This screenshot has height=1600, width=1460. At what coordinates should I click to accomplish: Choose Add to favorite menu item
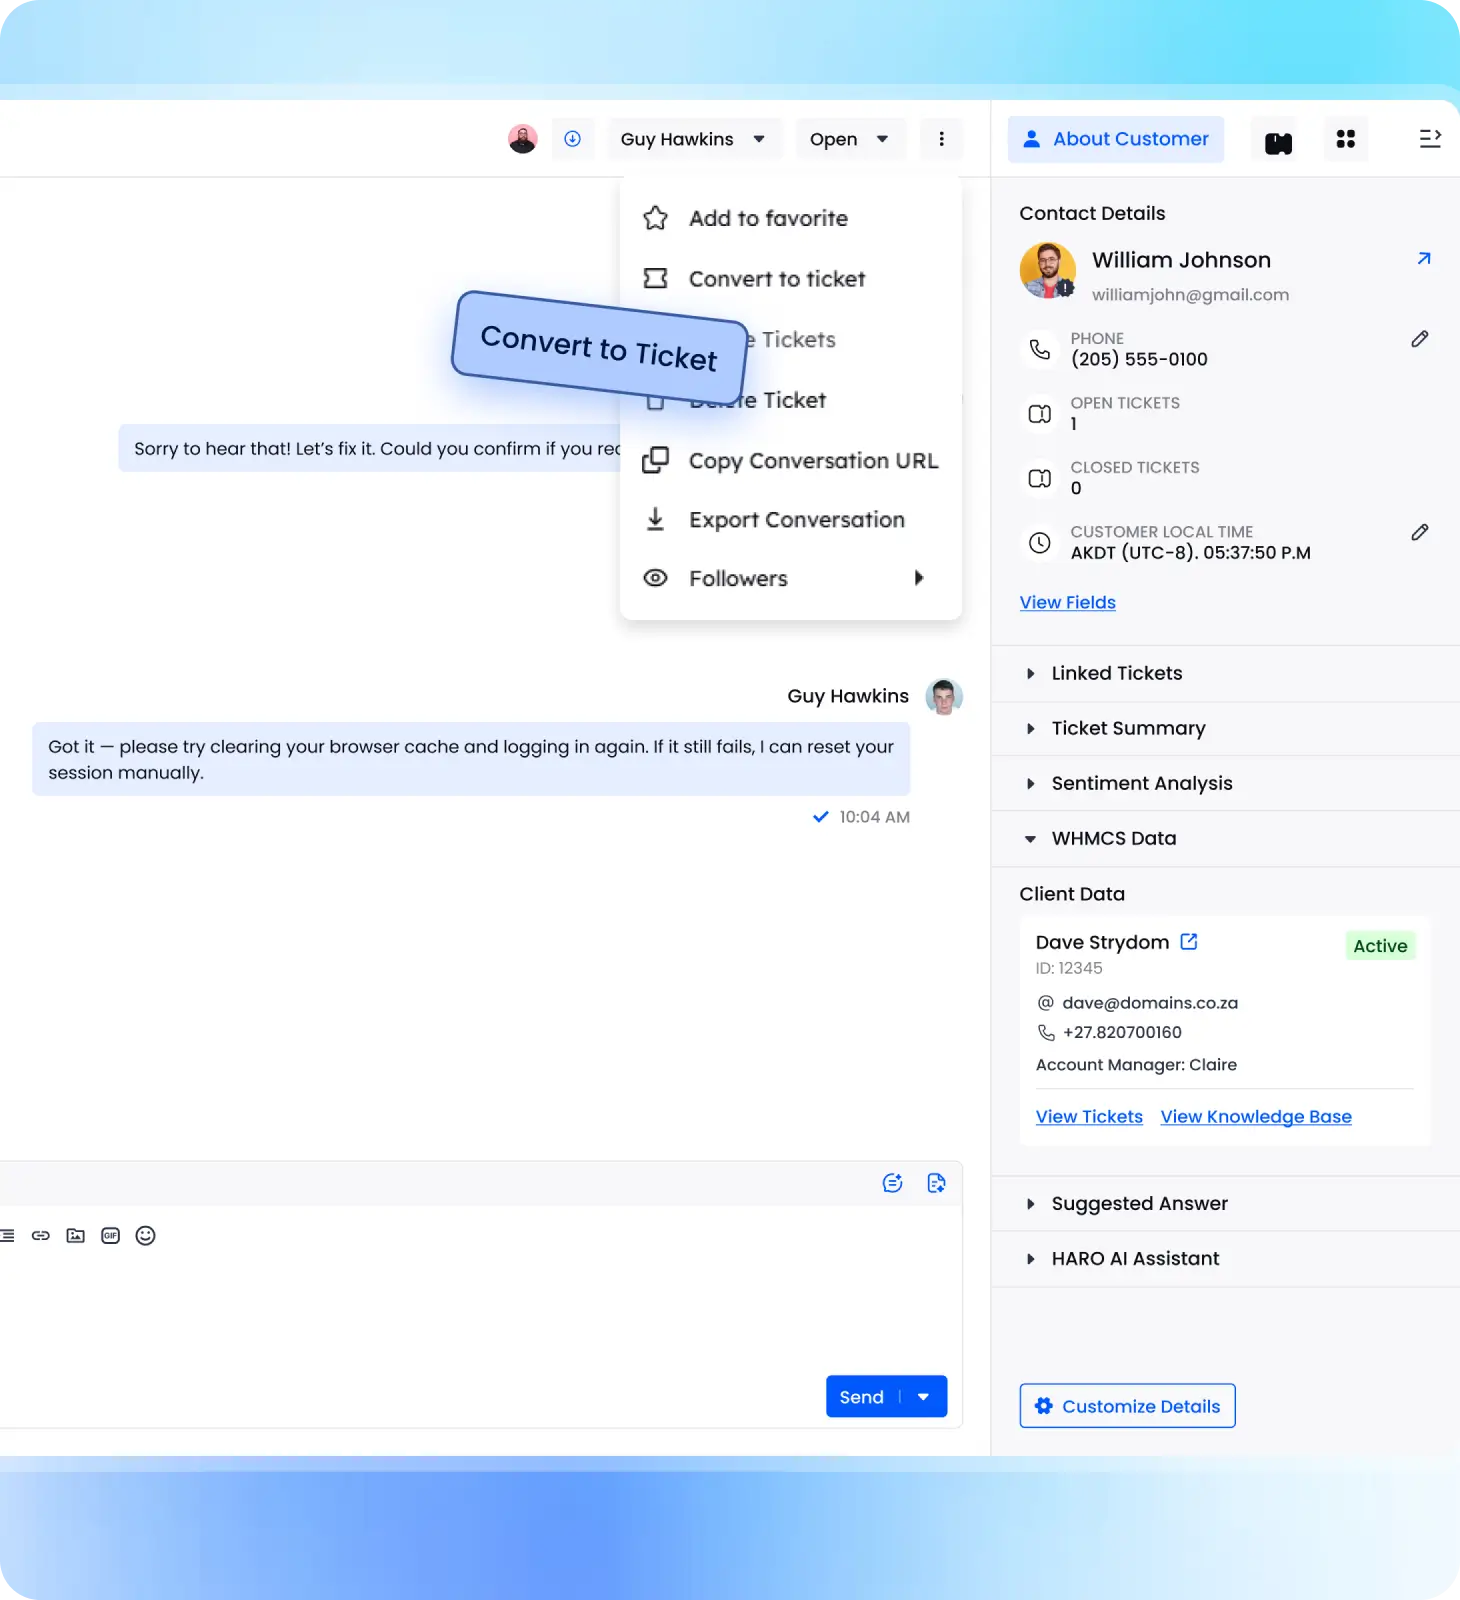pyautogui.click(x=790, y=218)
